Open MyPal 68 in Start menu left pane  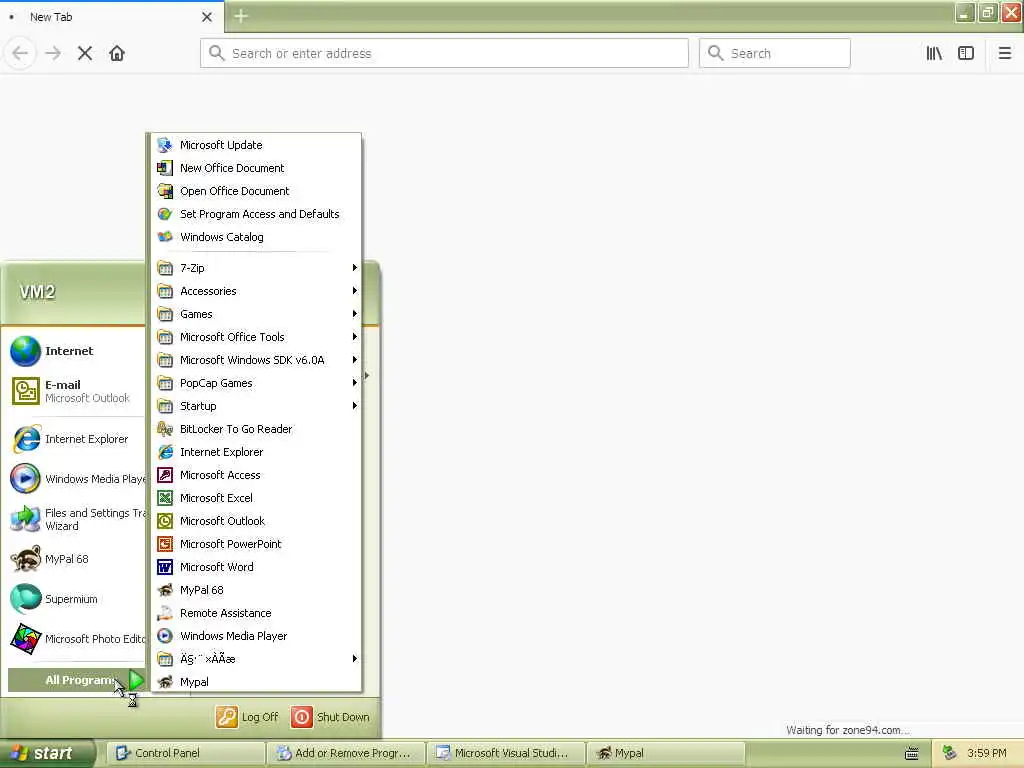pyautogui.click(x=76, y=559)
